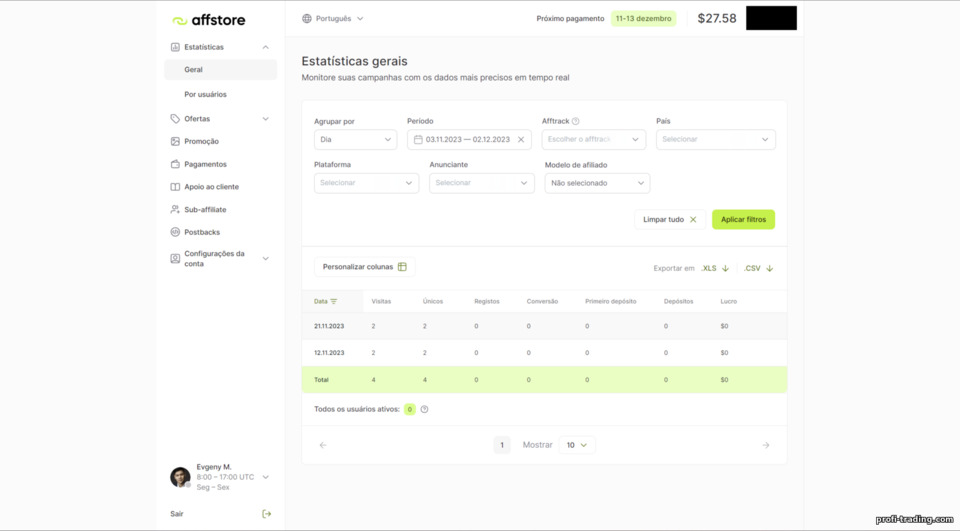This screenshot has height=531, width=960.
Task: Click the Personalizar colunas button
Action: pos(364,266)
